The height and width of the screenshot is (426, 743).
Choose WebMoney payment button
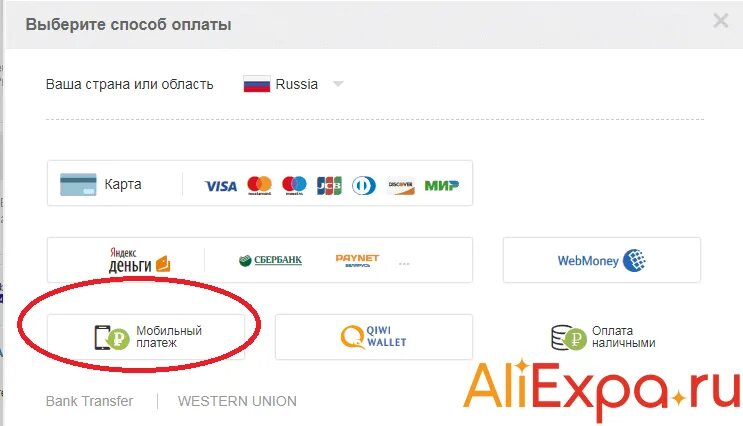[x=601, y=260]
